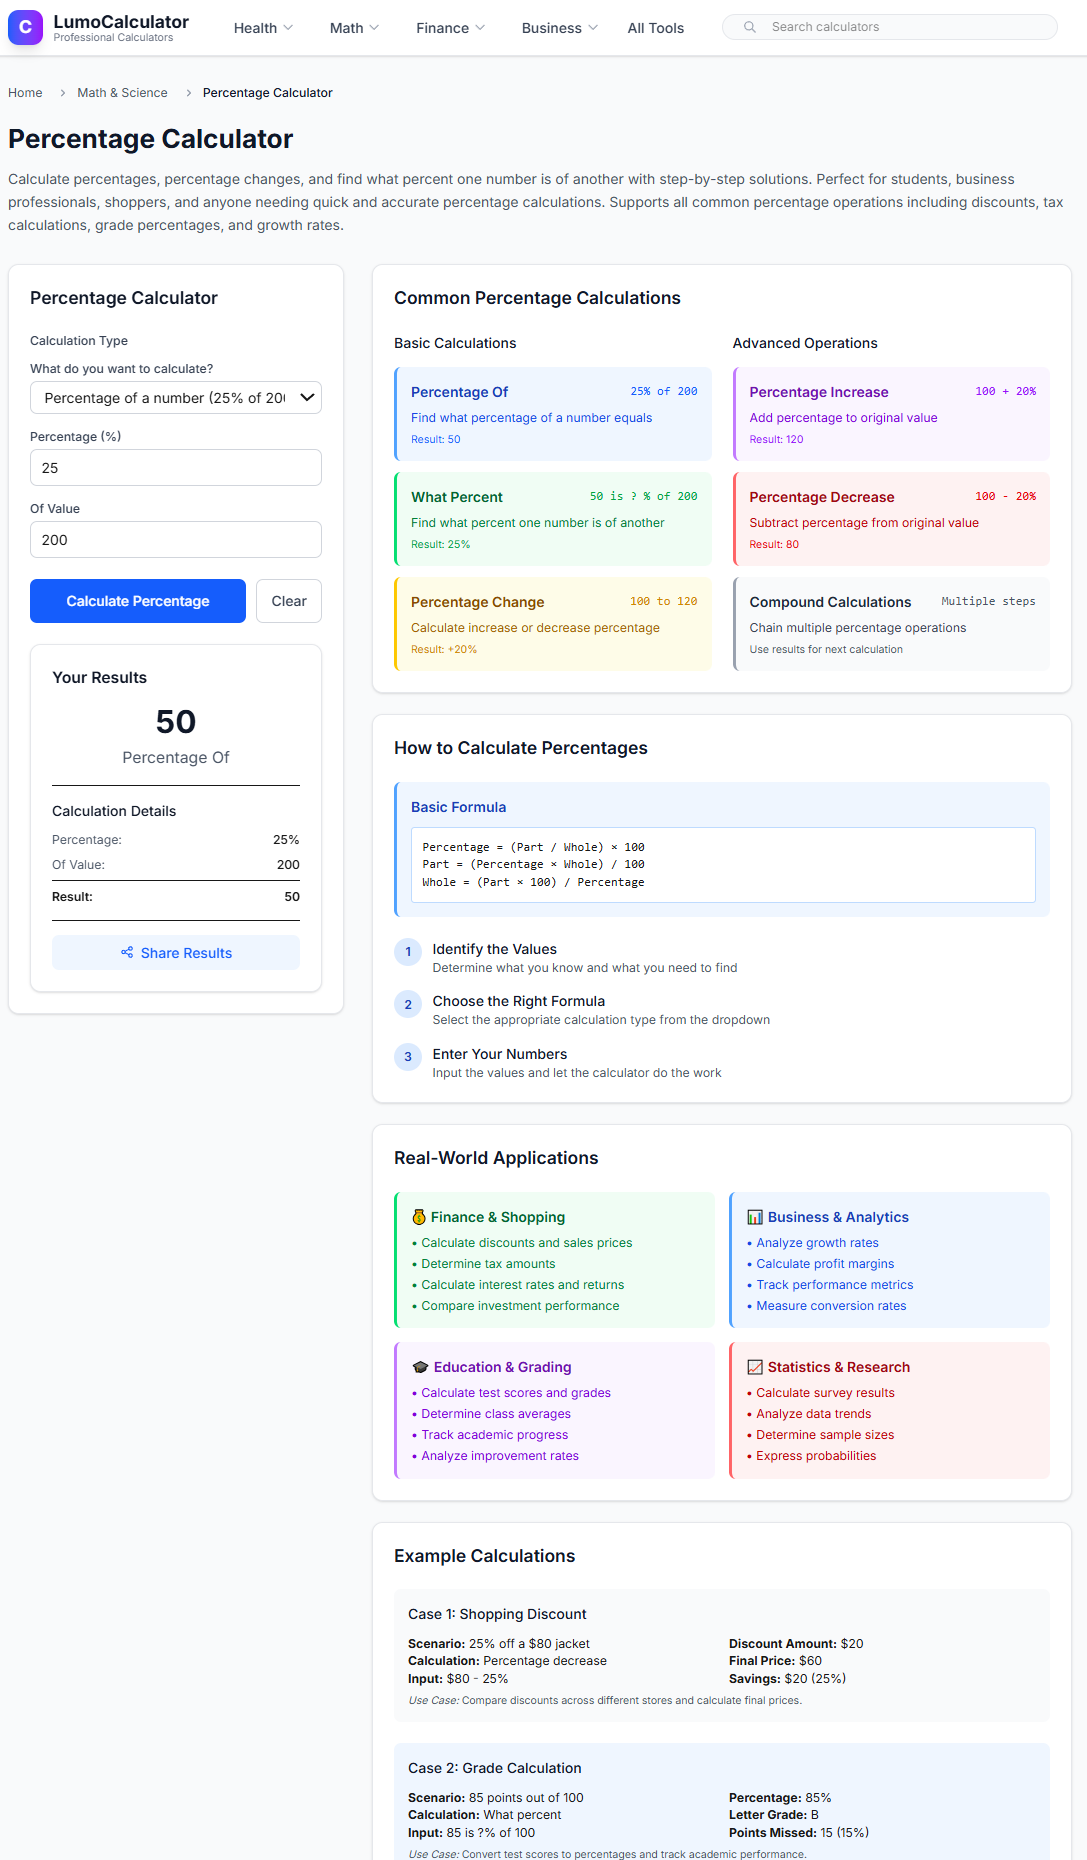Click 'Compare investment performance' item
Screen dimensions: 1087x1860
(520, 1306)
